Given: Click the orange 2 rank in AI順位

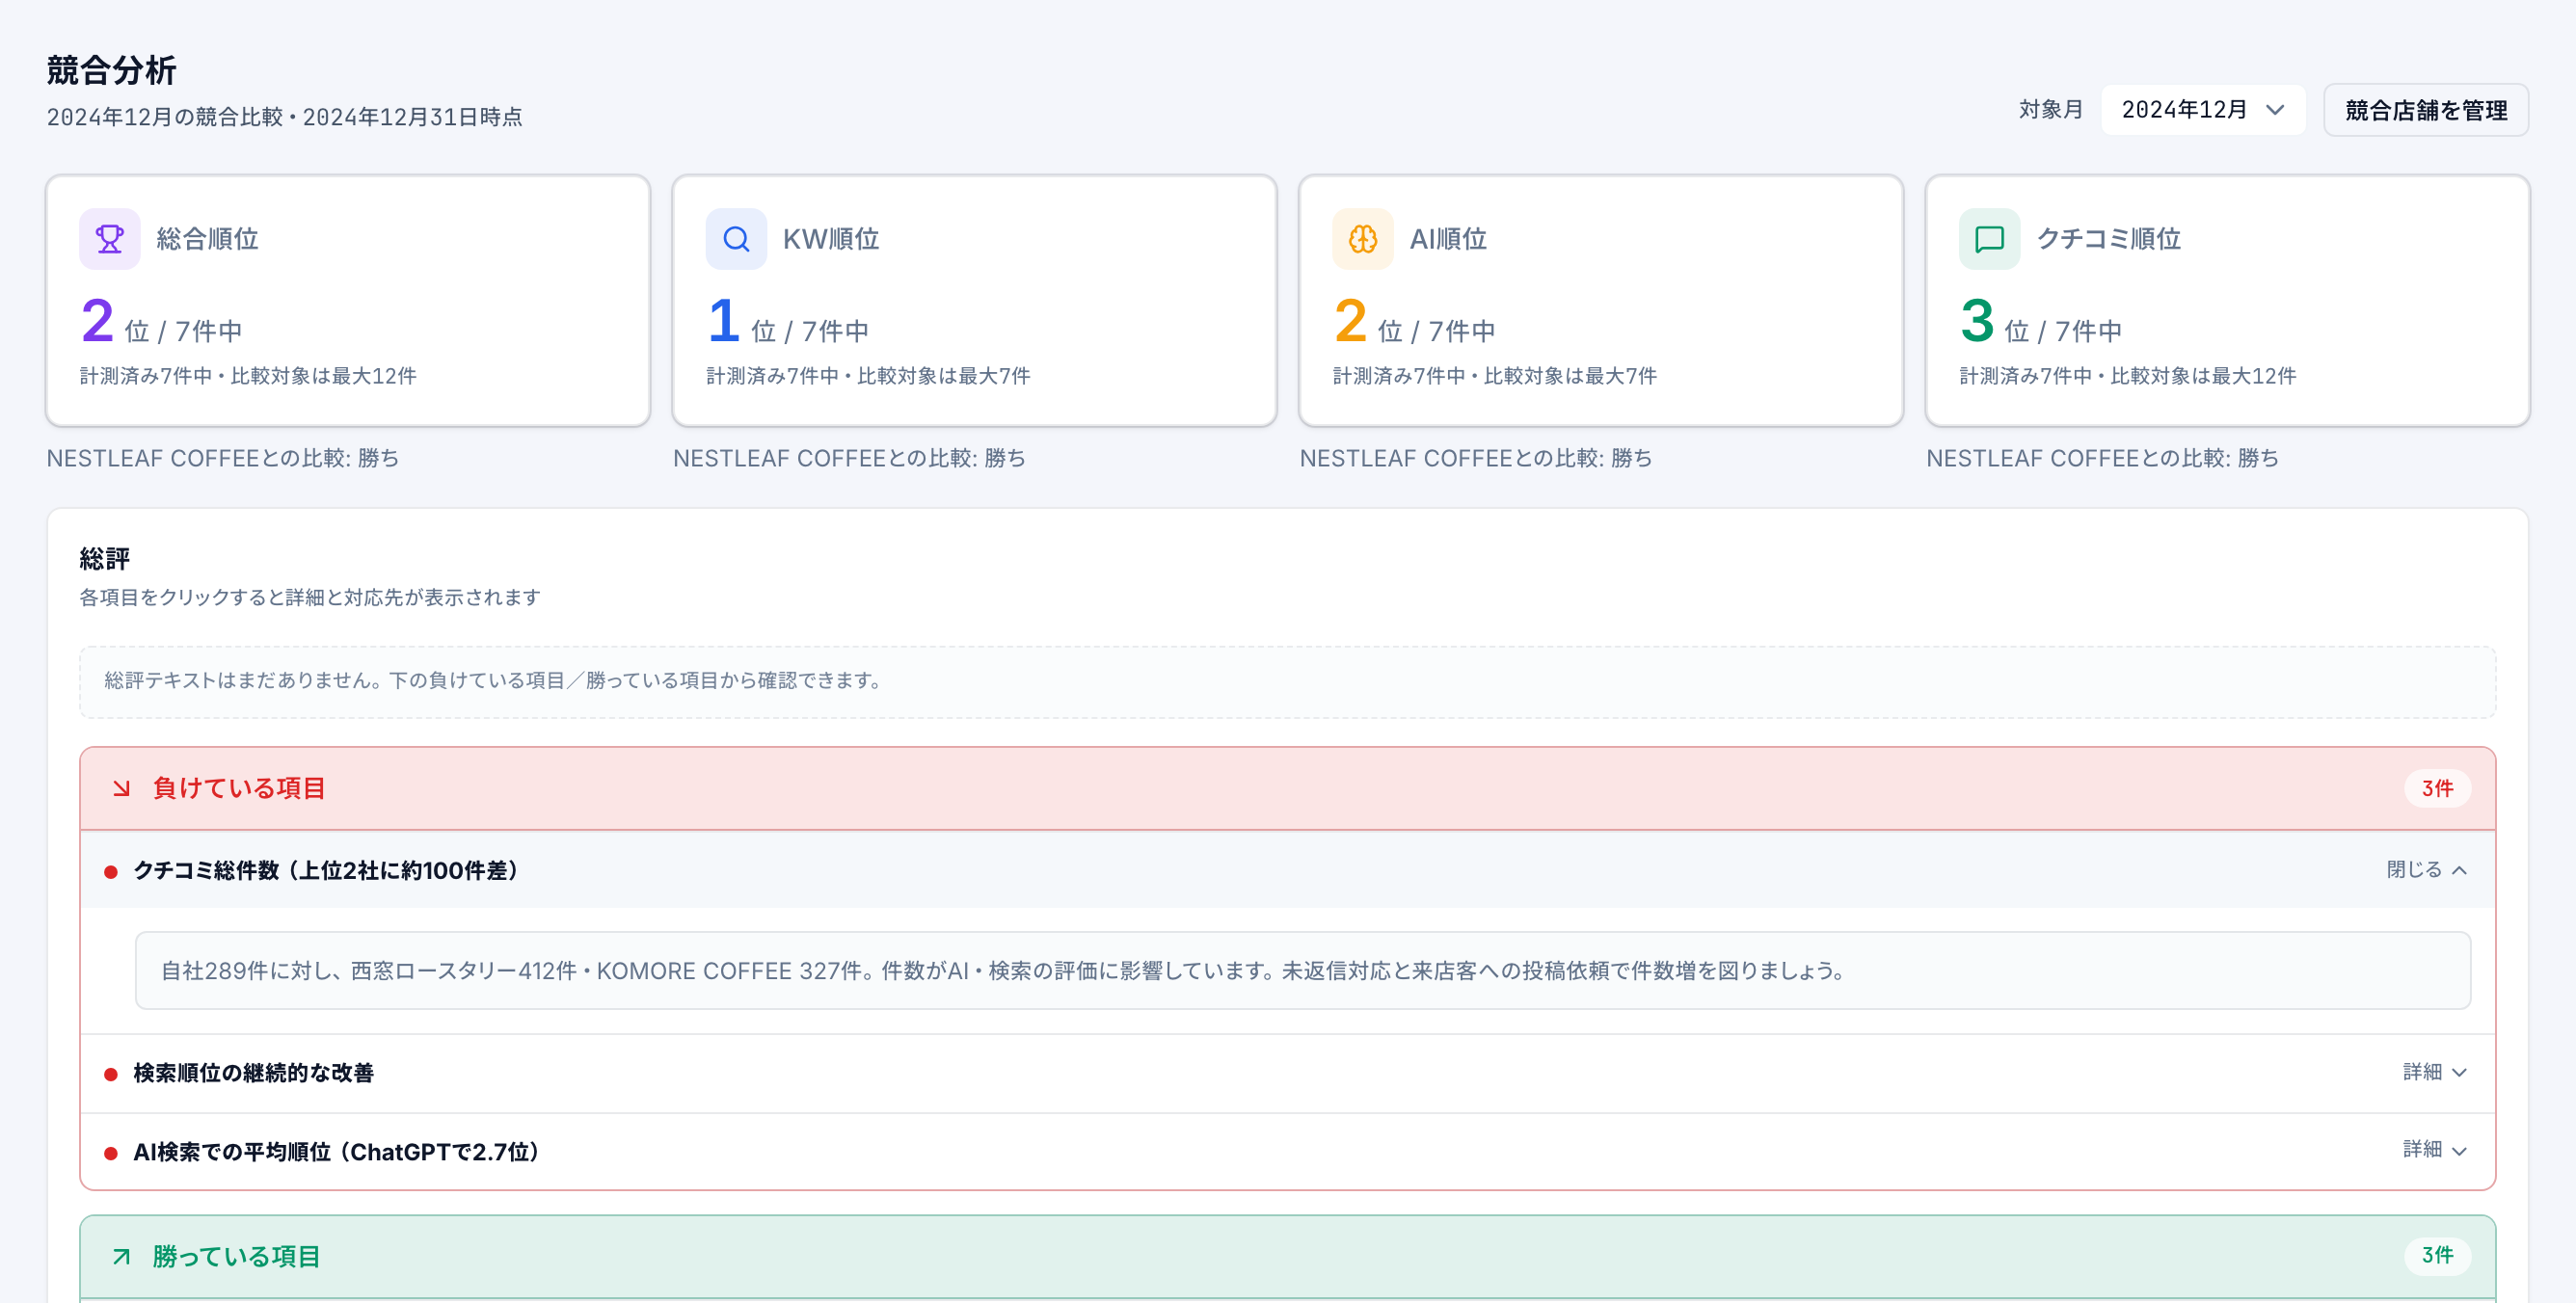Looking at the screenshot, I should pos(1350,321).
